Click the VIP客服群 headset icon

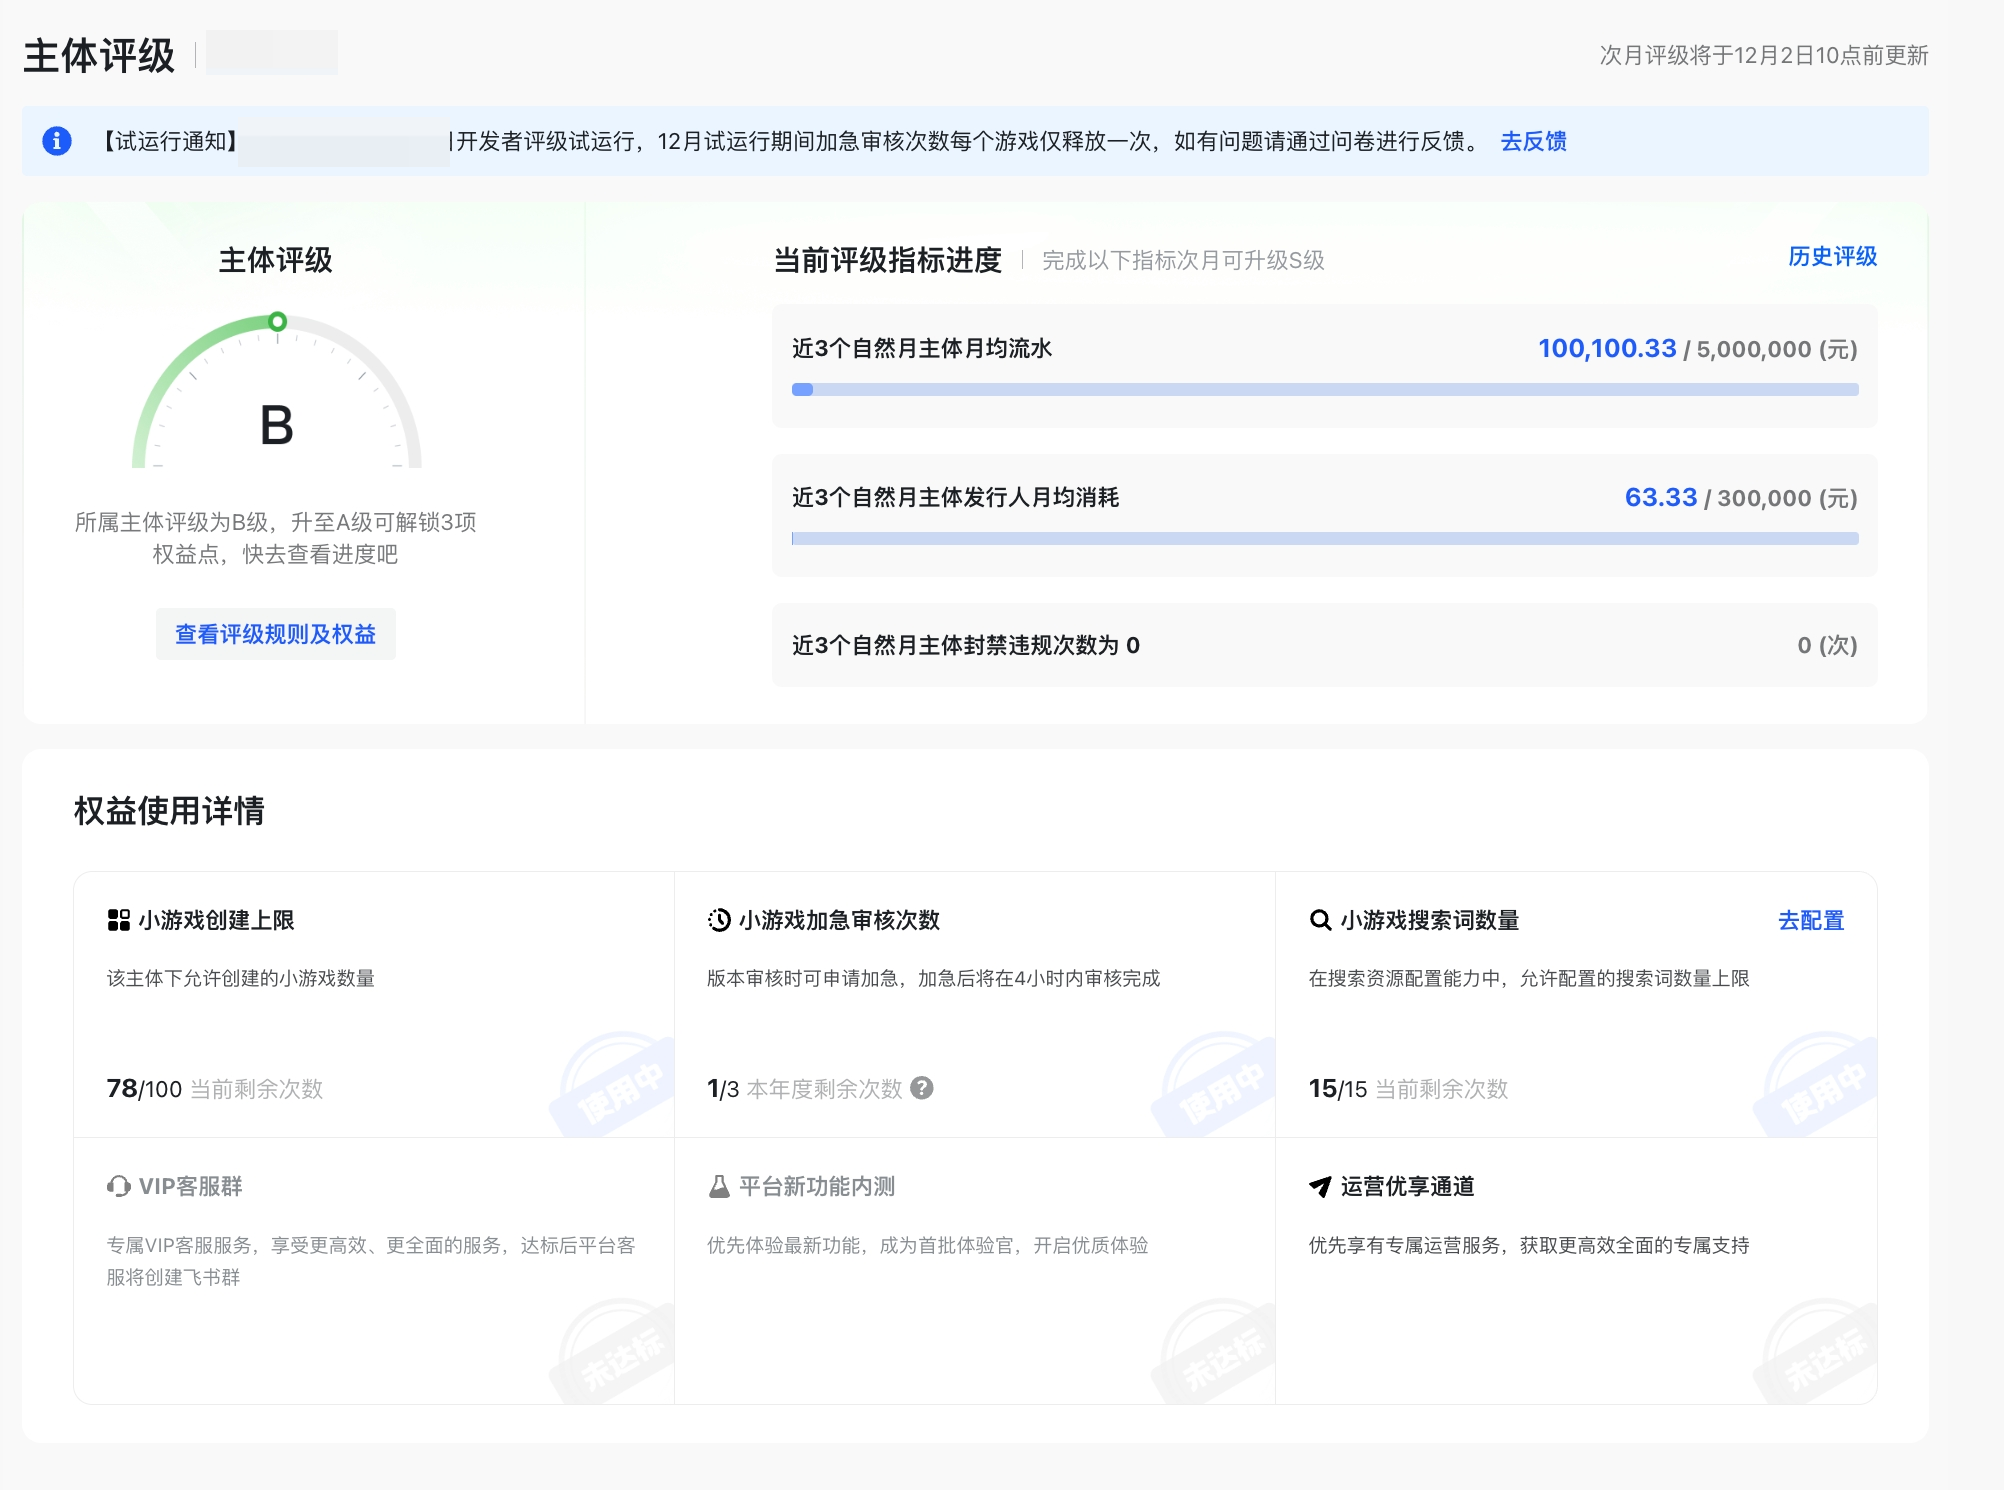pos(119,1186)
